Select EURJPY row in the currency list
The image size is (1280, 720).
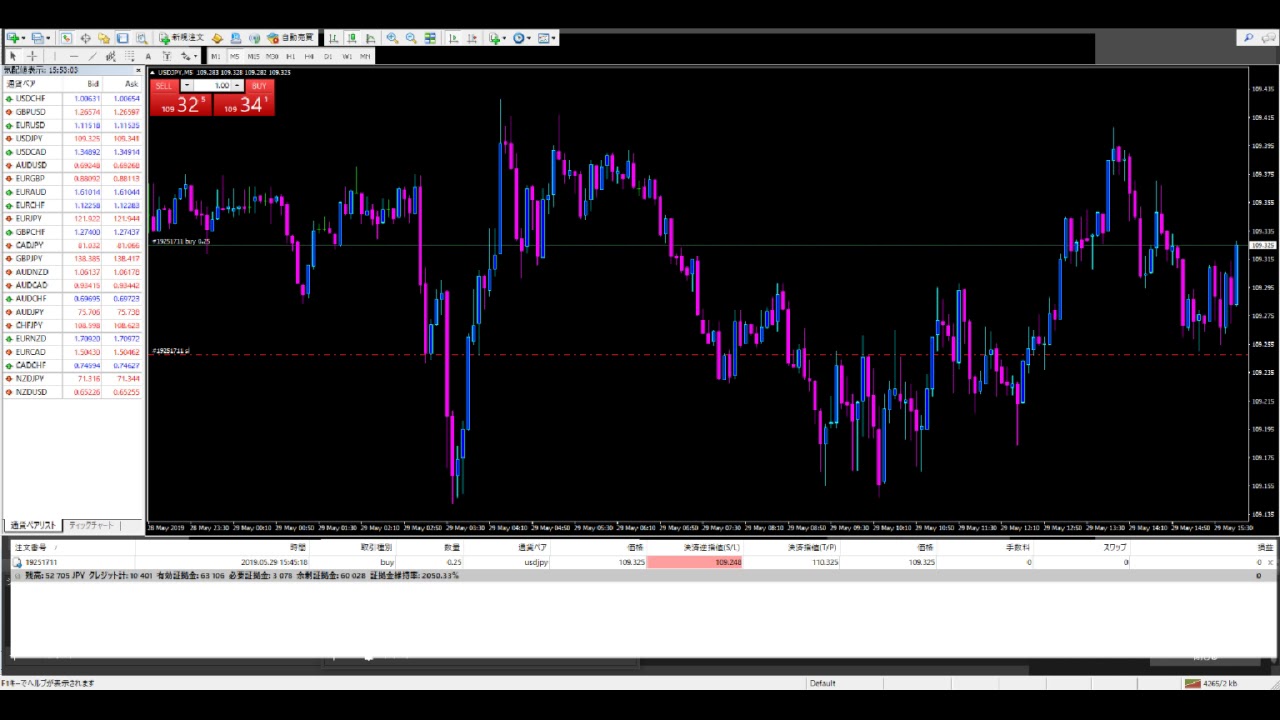[29, 219]
